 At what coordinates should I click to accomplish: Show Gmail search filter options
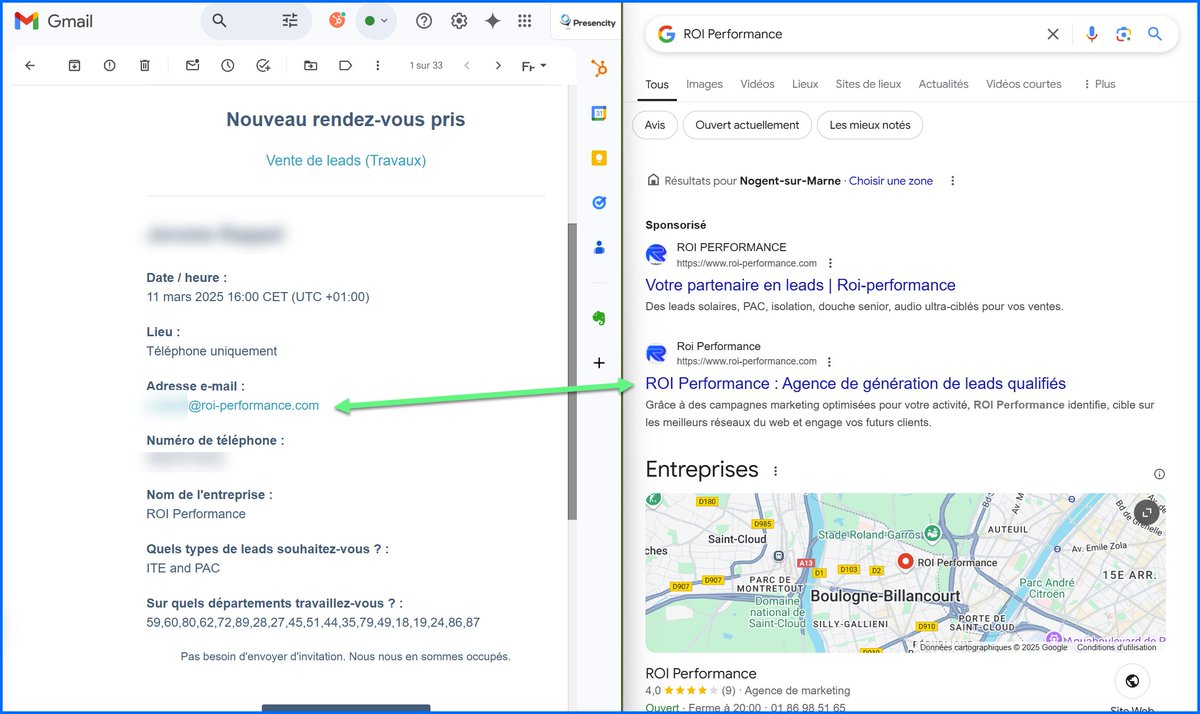tap(290, 21)
